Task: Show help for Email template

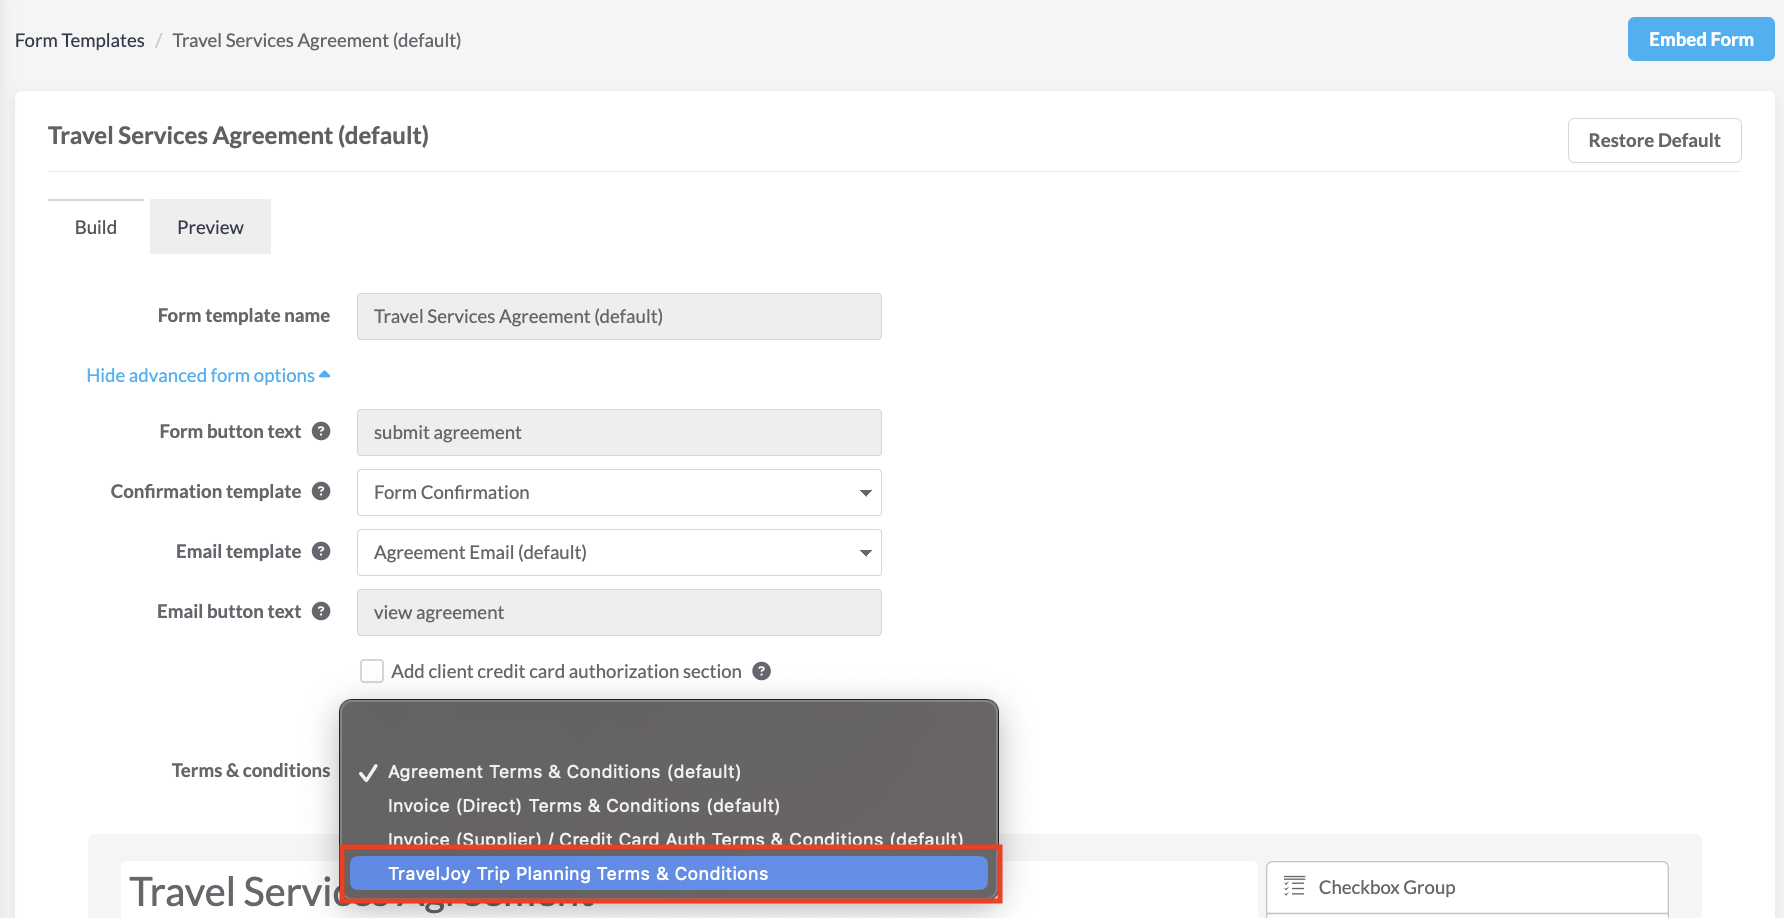Action: pos(321,551)
